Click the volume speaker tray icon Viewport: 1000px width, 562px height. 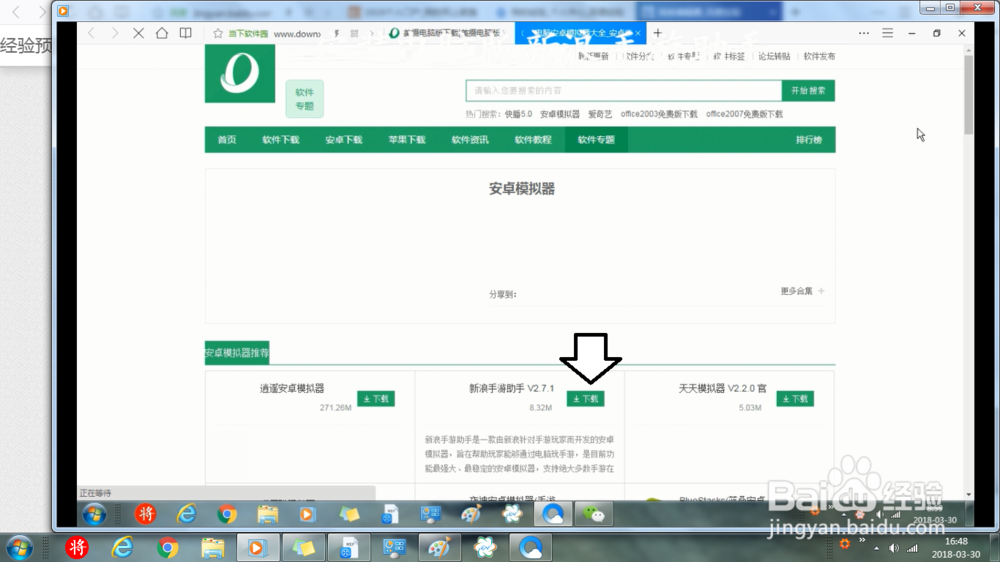[x=894, y=549]
